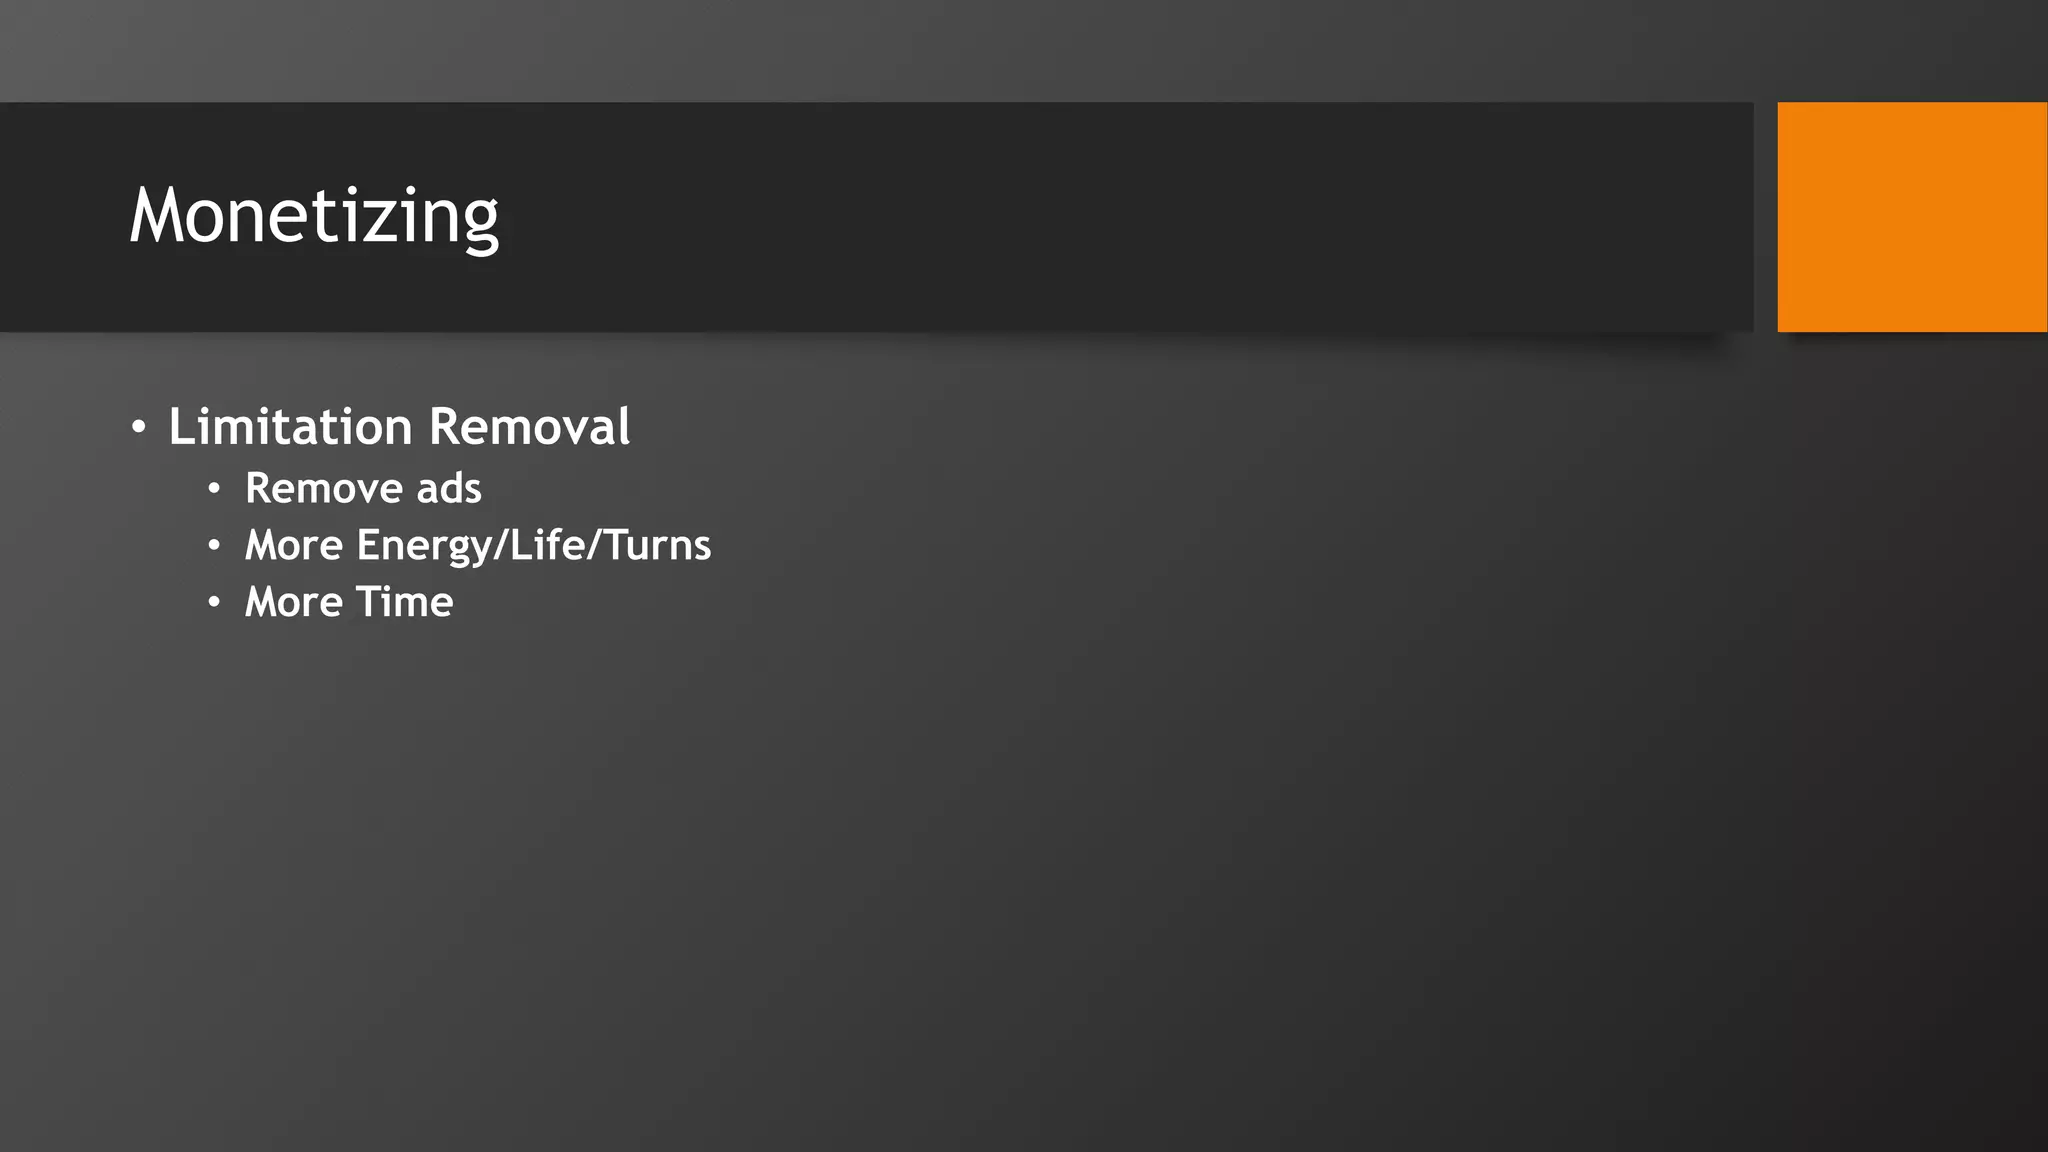Select the orange square accent shape
The image size is (2048, 1152).
point(1912,217)
